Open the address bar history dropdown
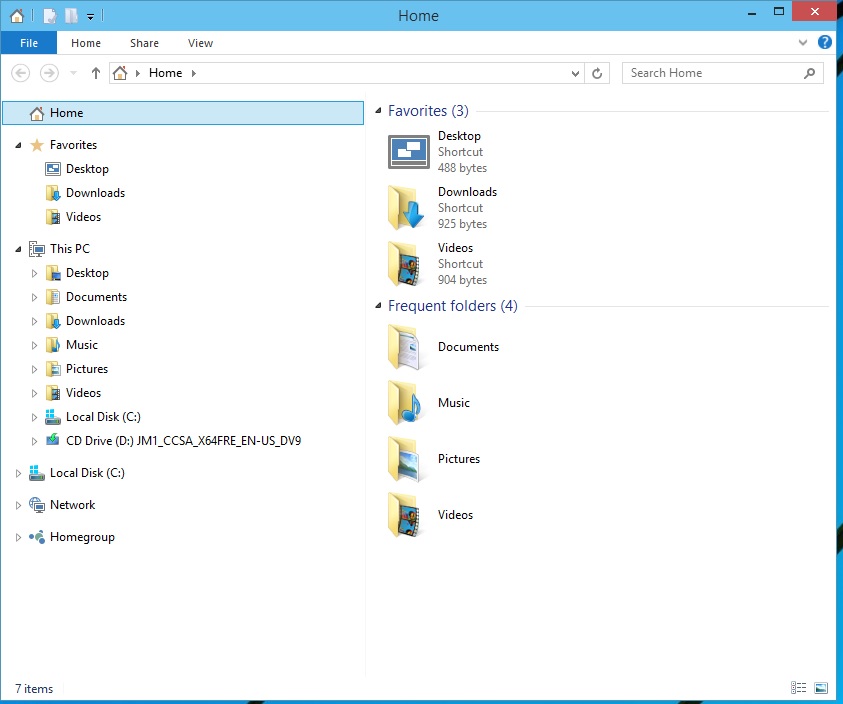The height and width of the screenshot is (704, 843). pos(575,73)
